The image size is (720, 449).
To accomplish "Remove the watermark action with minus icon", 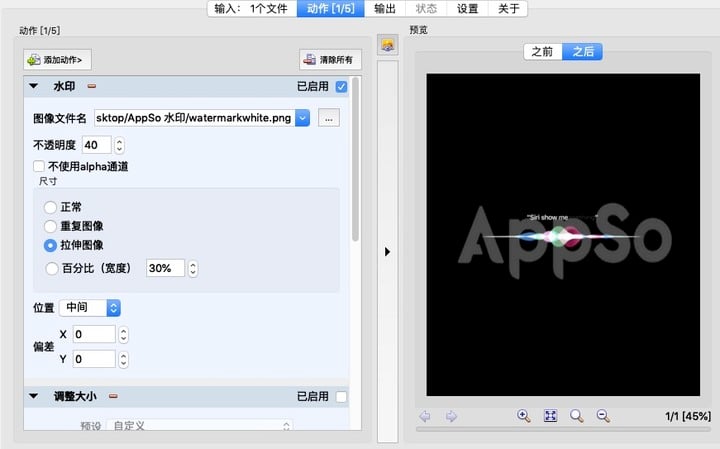I will coord(92,86).
